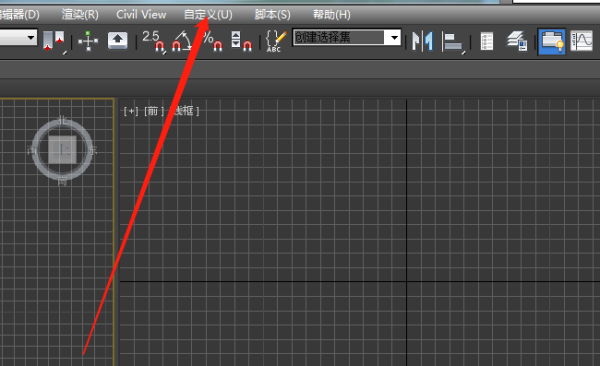Open the 自定义(U) menu
The height and width of the screenshot is (366, 600).
click(x=208, y=15)
